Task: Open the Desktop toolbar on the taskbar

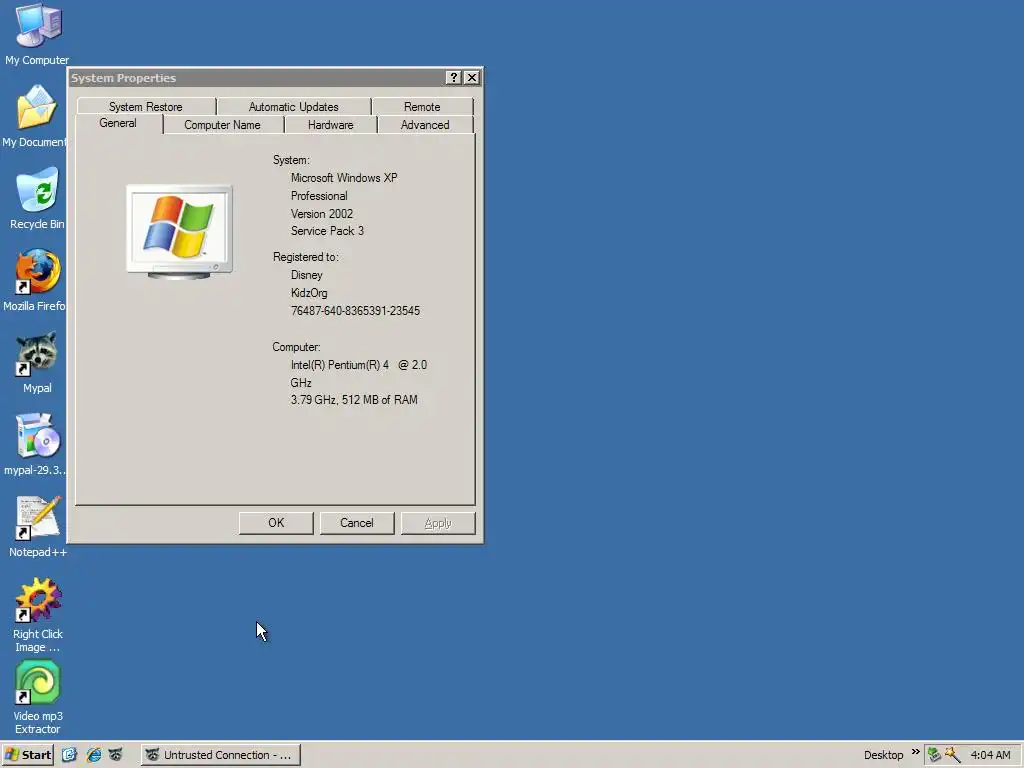Action: pos(884,755)
